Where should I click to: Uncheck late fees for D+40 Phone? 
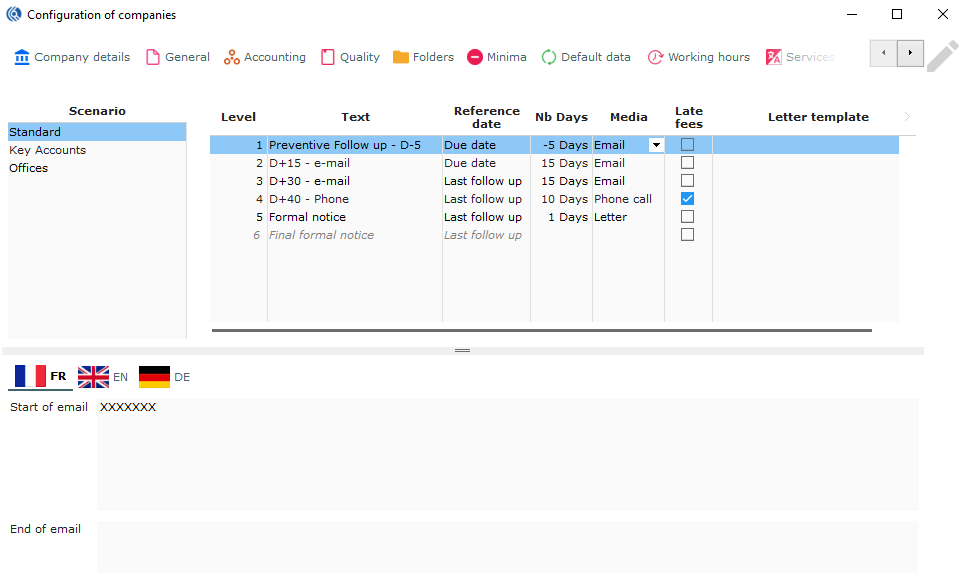click(x=687, y=199)
